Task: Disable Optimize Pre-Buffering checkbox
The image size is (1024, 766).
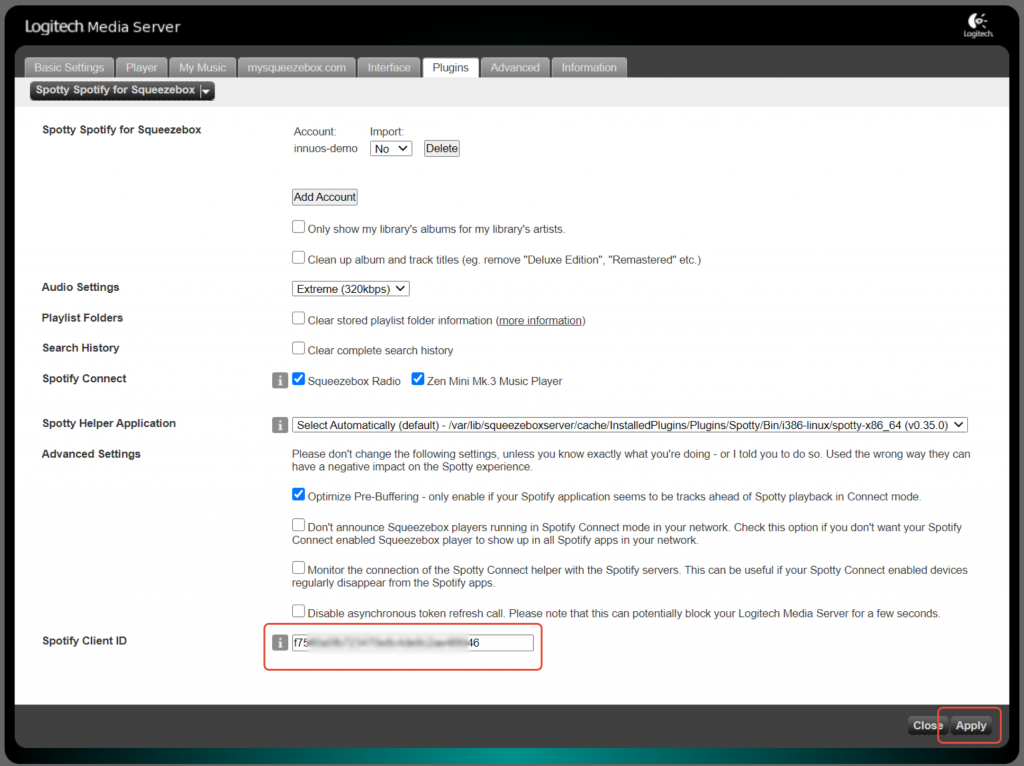Action: pyautogui.click(x=298, y=494)
